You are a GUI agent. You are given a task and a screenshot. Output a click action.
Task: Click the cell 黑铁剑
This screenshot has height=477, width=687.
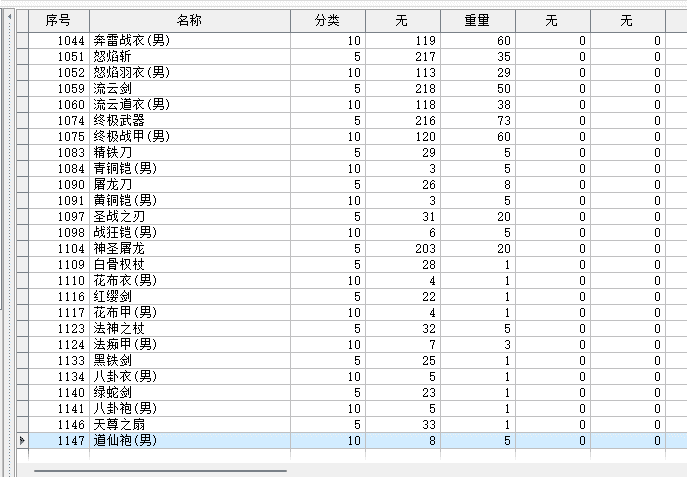pos(190,360)
